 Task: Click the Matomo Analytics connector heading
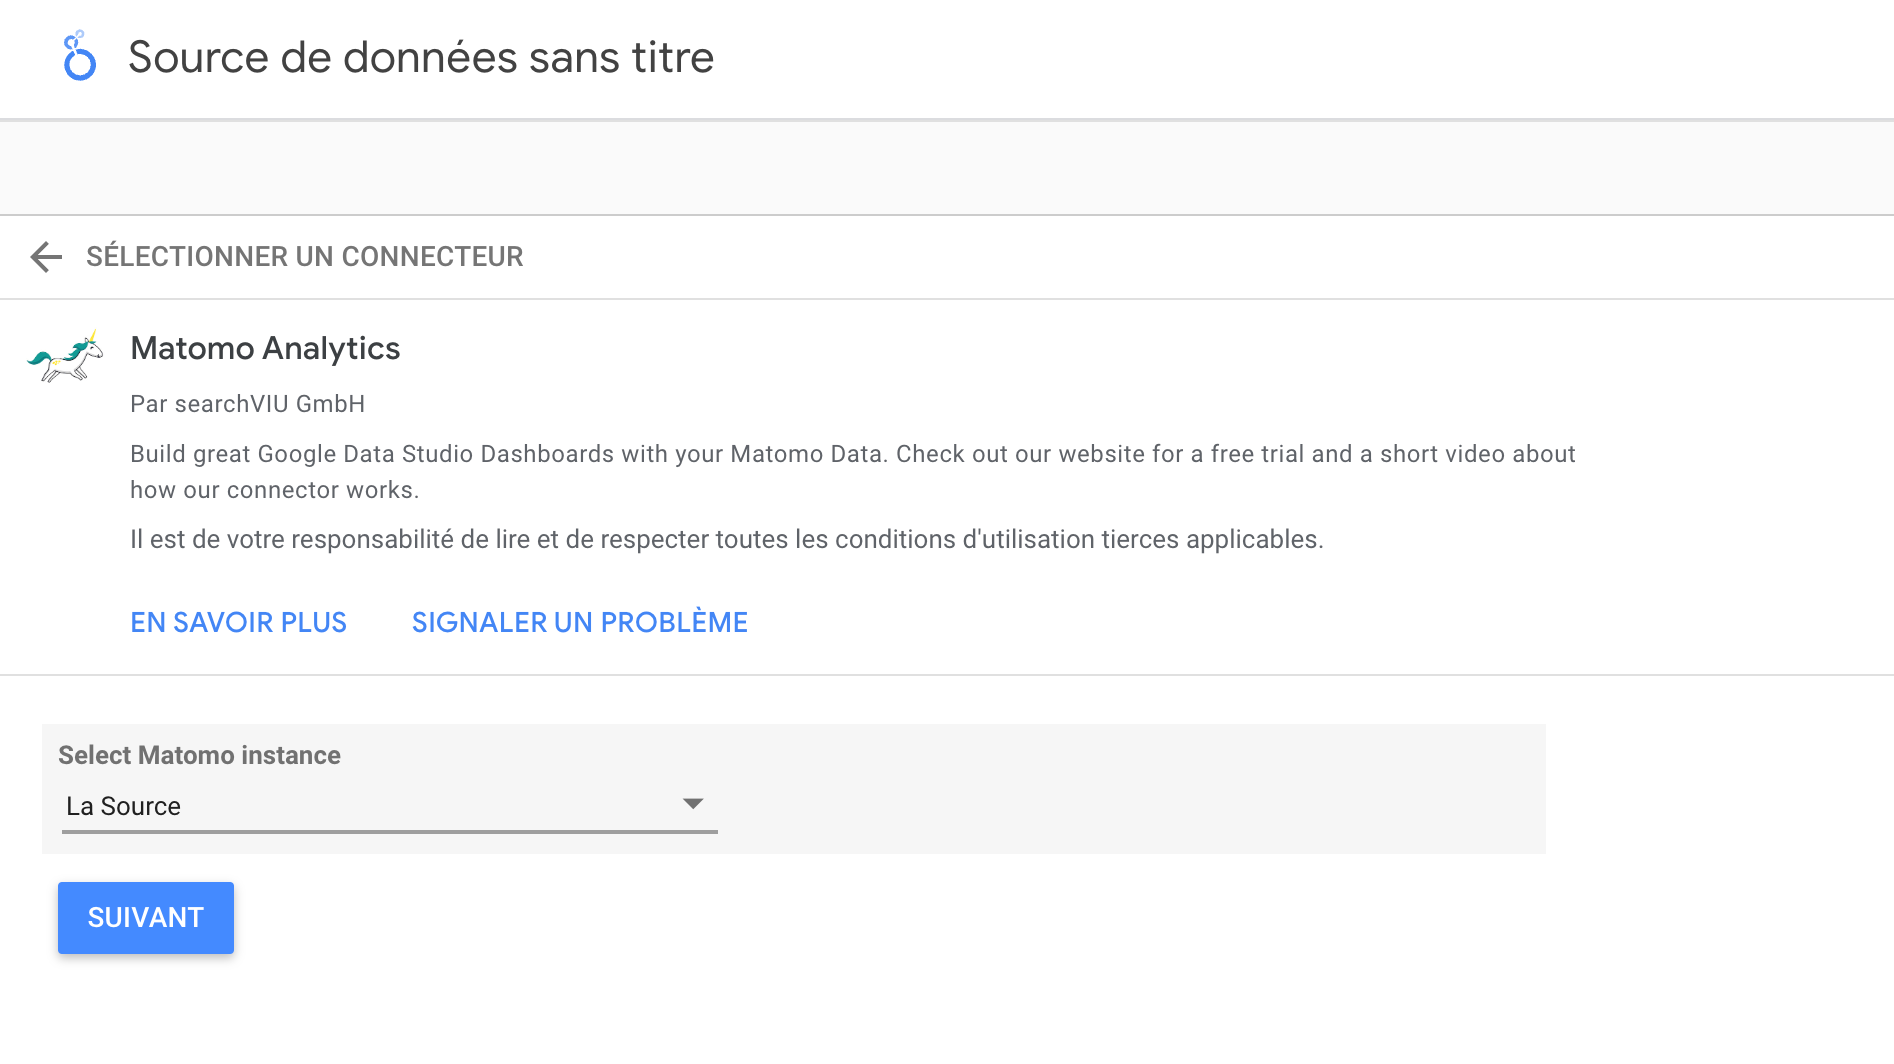[x=265, y=348]
